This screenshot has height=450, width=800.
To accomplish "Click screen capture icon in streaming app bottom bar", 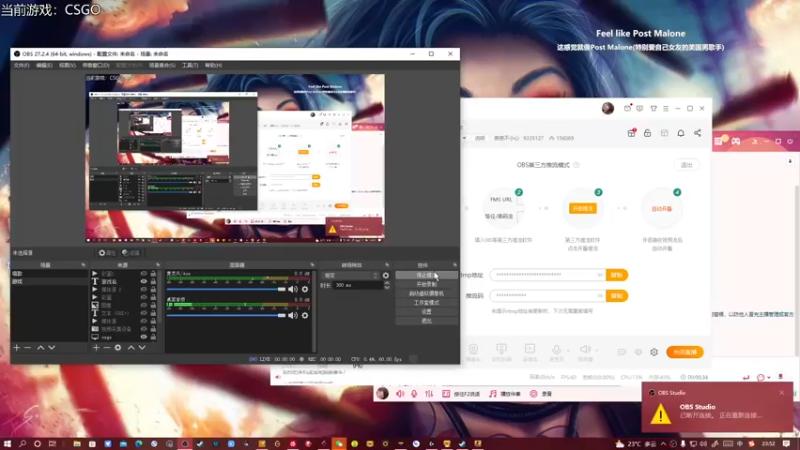I will point(501,349).
